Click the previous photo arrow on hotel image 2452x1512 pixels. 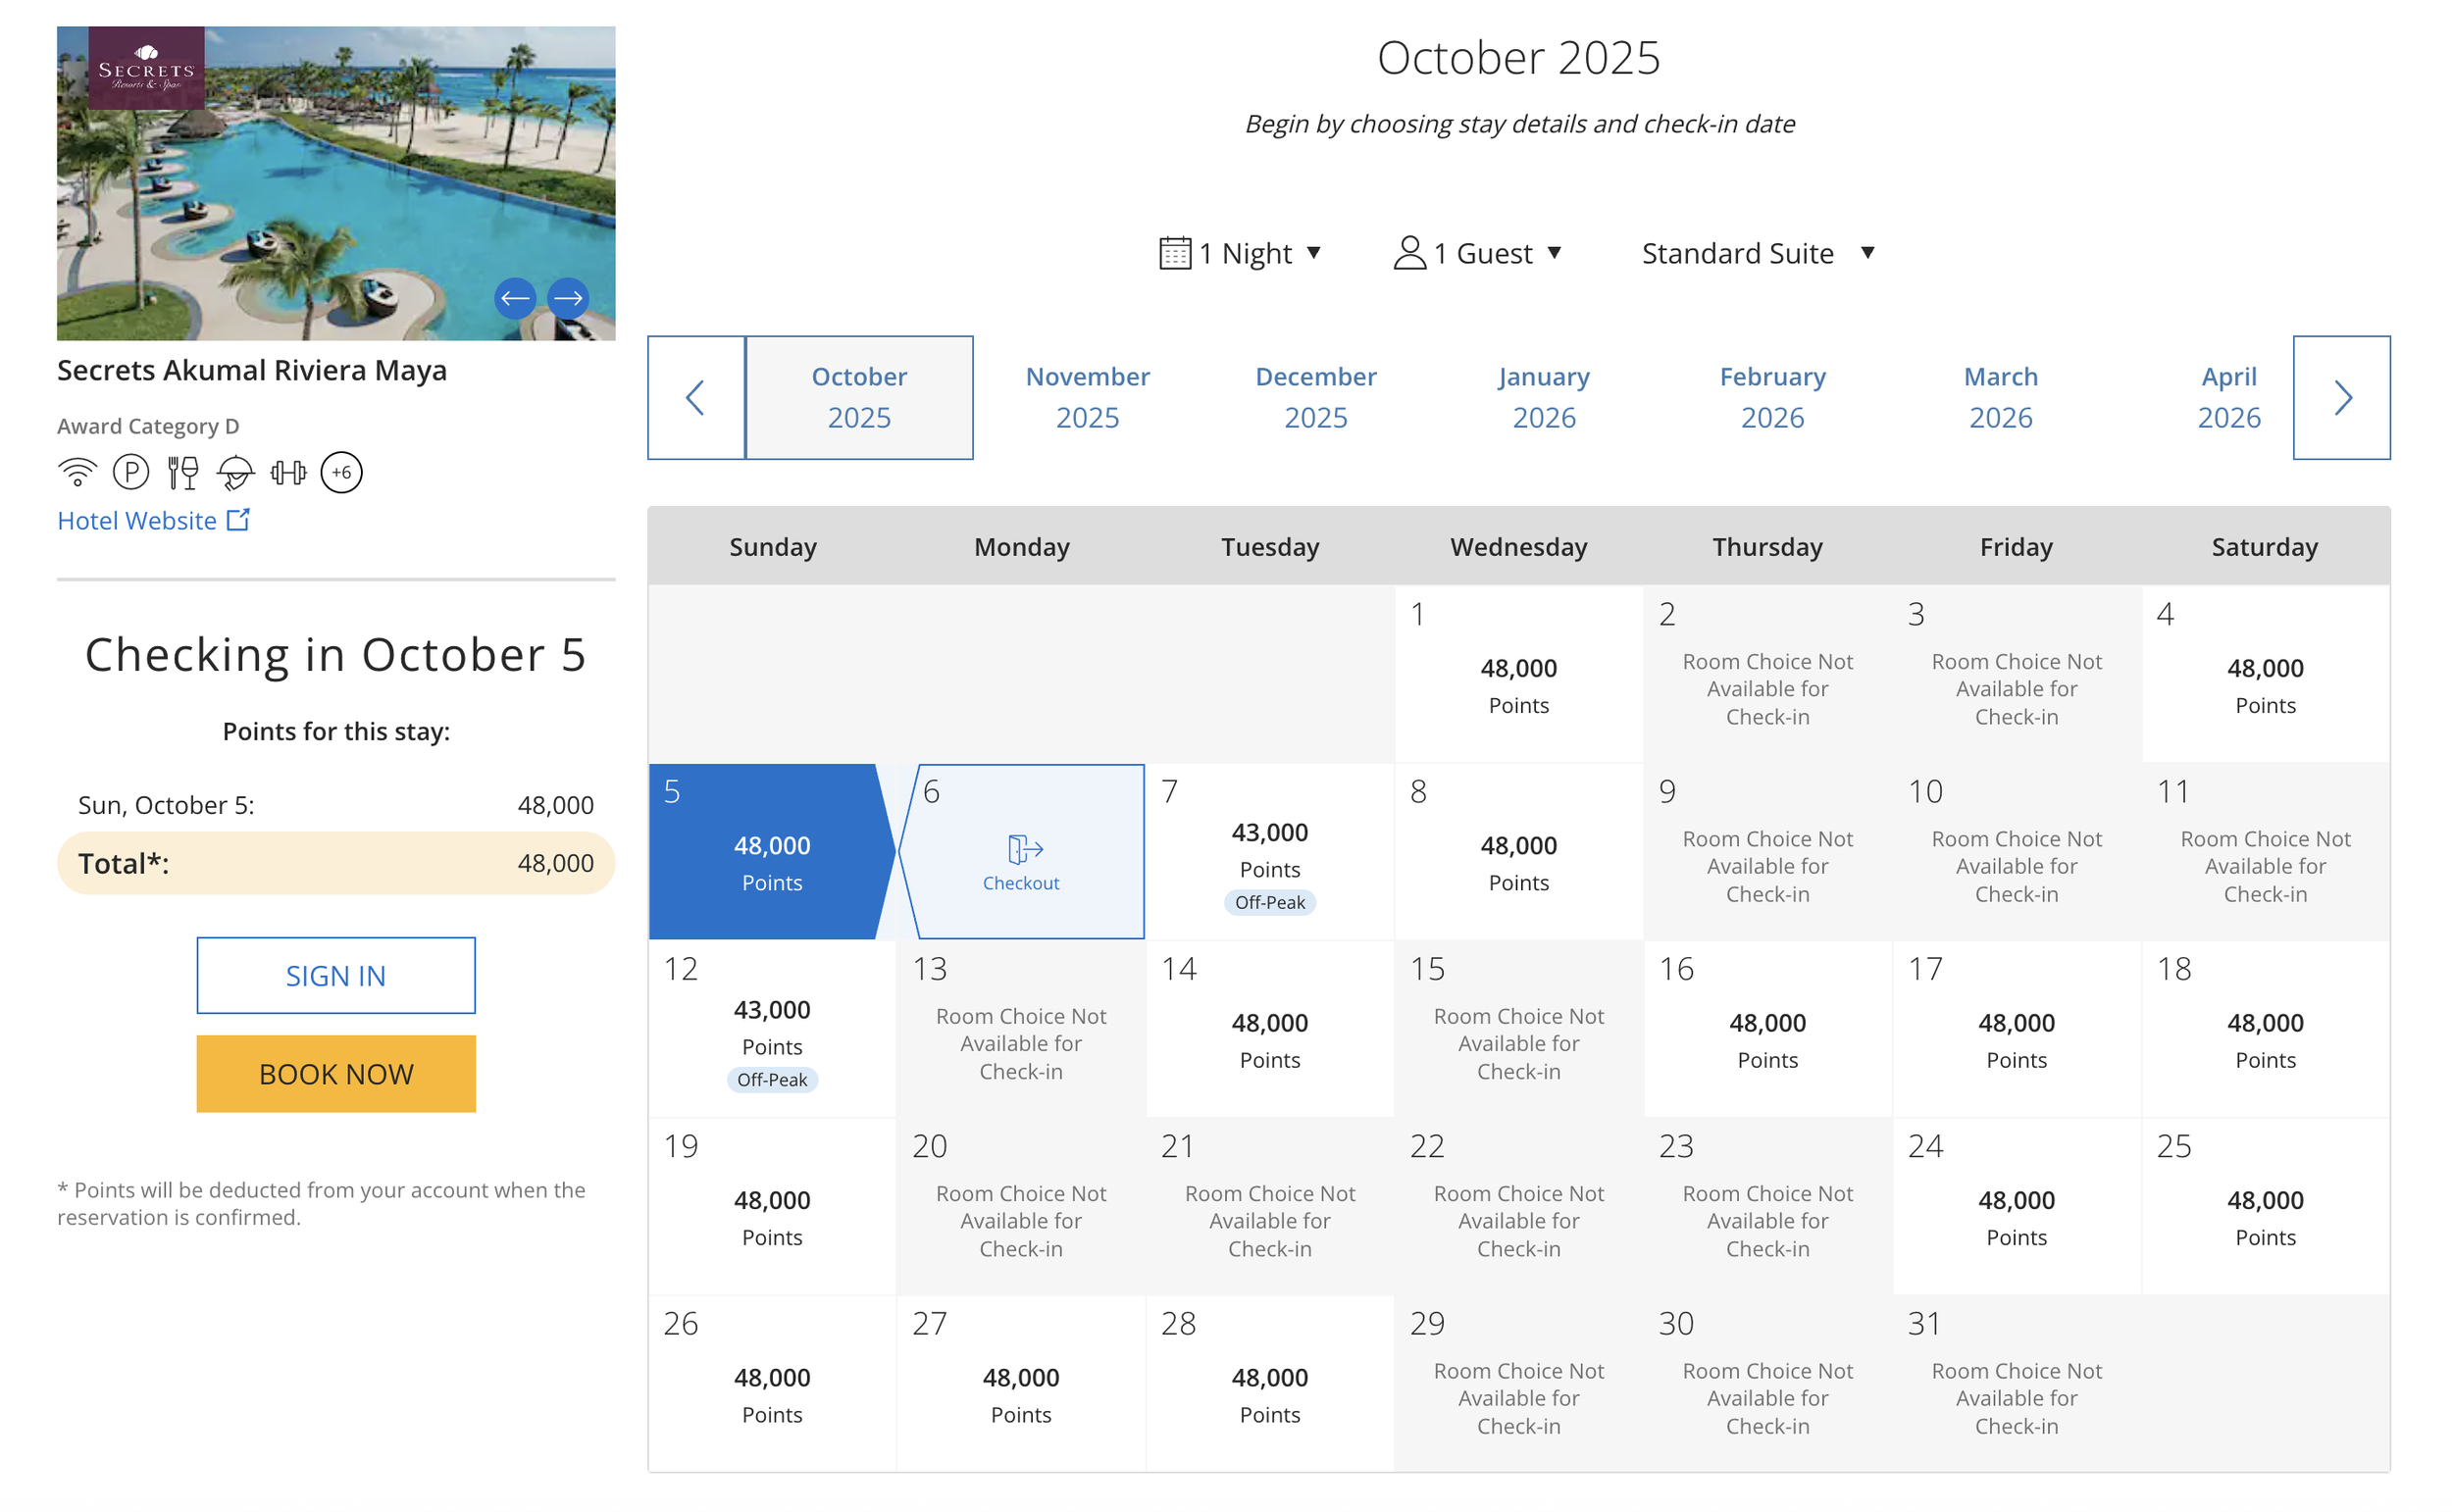(515, 298)
